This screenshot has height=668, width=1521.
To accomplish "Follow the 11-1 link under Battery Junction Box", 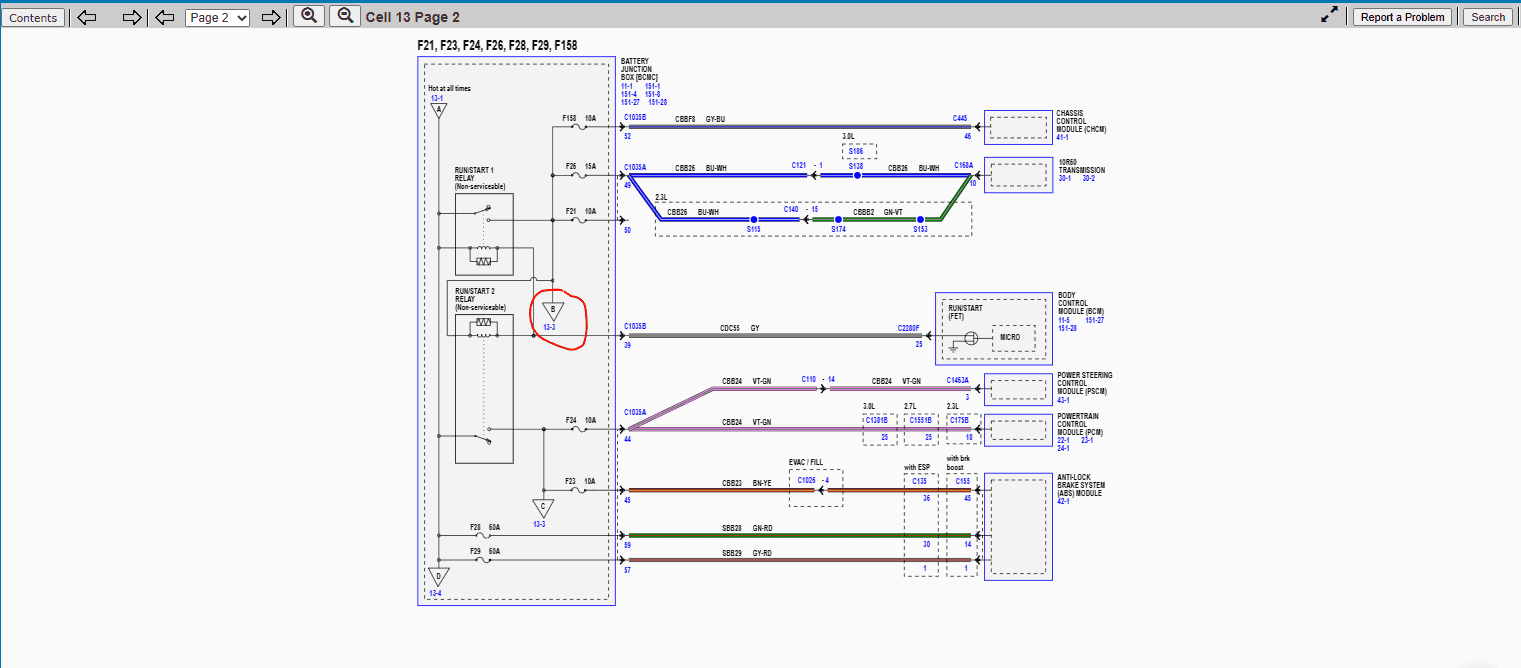I will (x=628, y=86).
